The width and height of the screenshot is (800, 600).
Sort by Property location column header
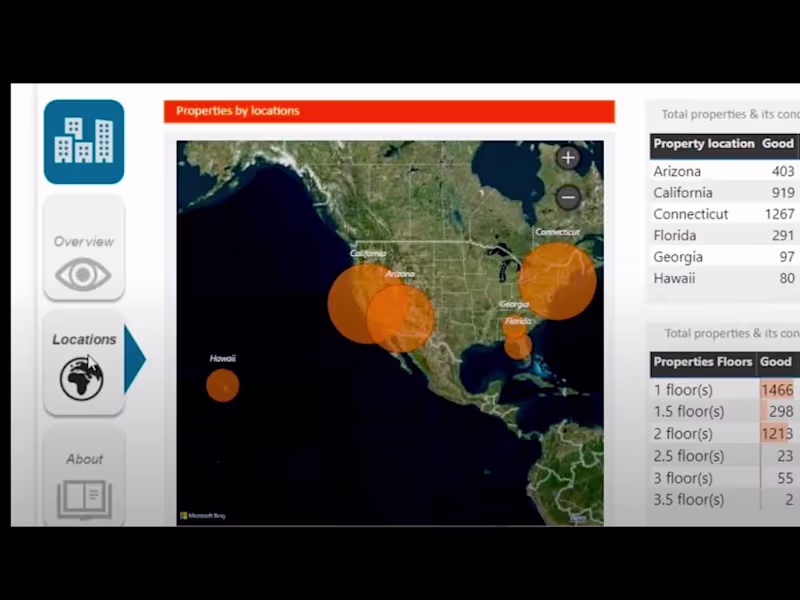pyautogui.click(x=704, y=144)
